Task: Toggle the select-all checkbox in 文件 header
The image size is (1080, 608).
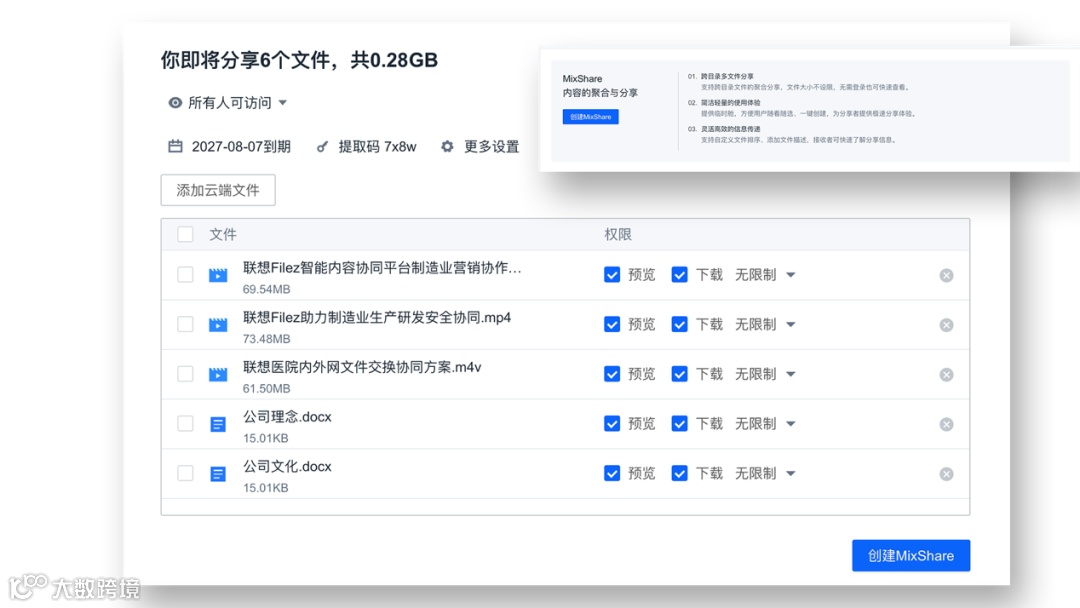Action: (185, 234)
